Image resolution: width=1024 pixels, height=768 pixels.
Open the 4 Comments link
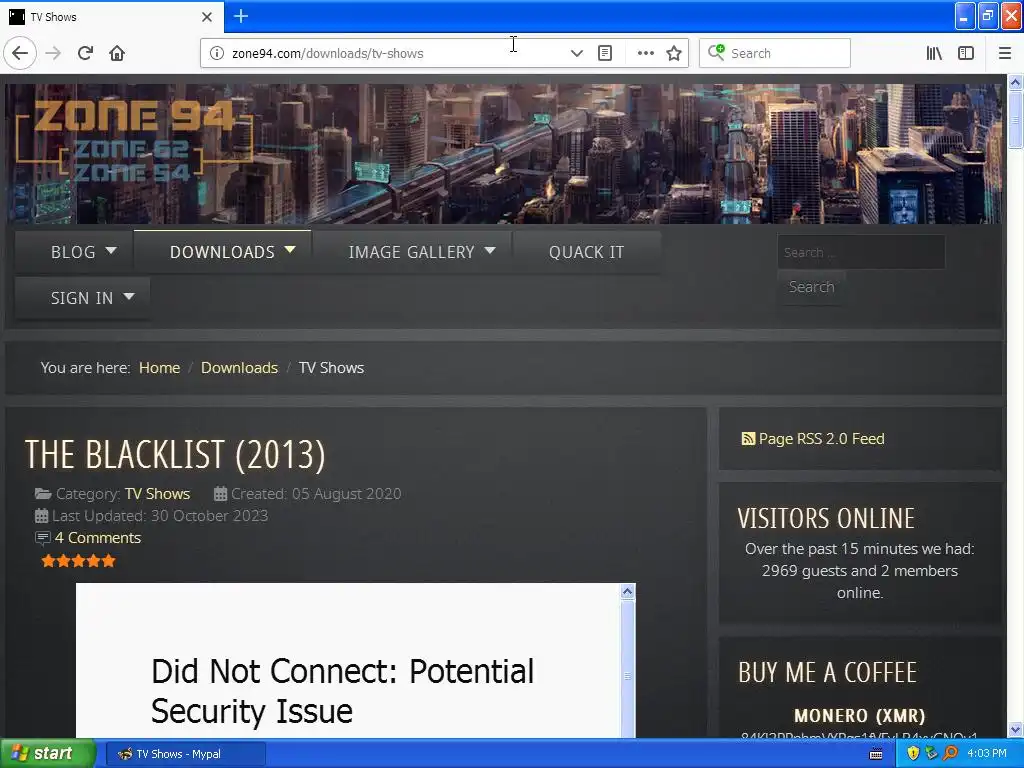pos(97,537)
